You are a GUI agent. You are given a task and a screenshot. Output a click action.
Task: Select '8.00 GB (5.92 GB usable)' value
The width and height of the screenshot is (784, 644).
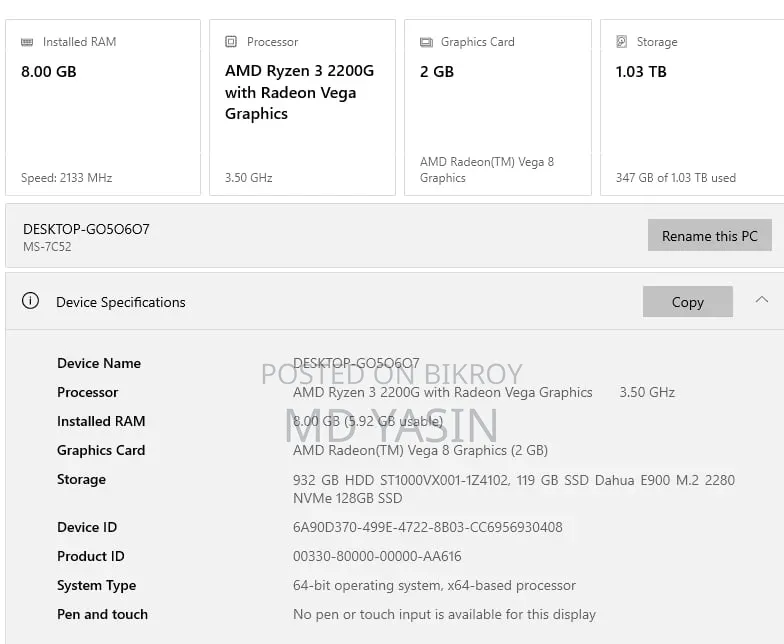[368, 421]
